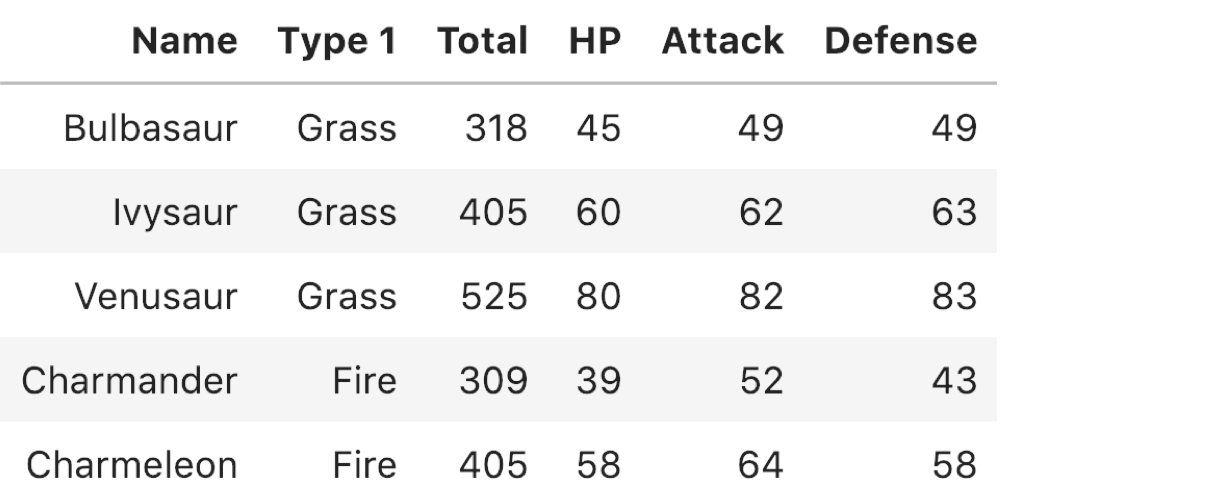Click the Venusaur name cell

tap(156, 296)
